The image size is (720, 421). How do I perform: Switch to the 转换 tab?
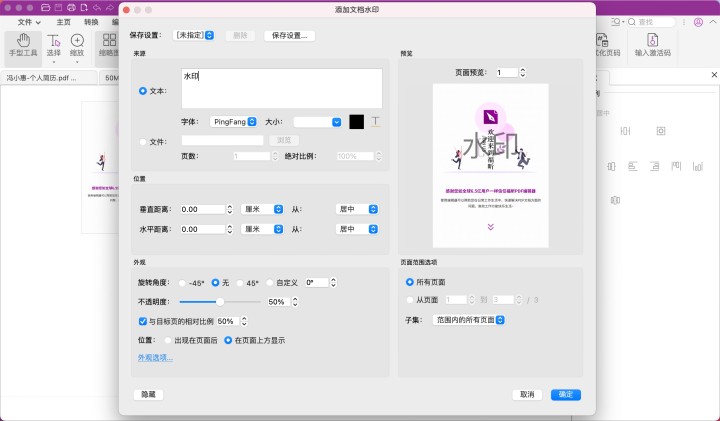91,21
